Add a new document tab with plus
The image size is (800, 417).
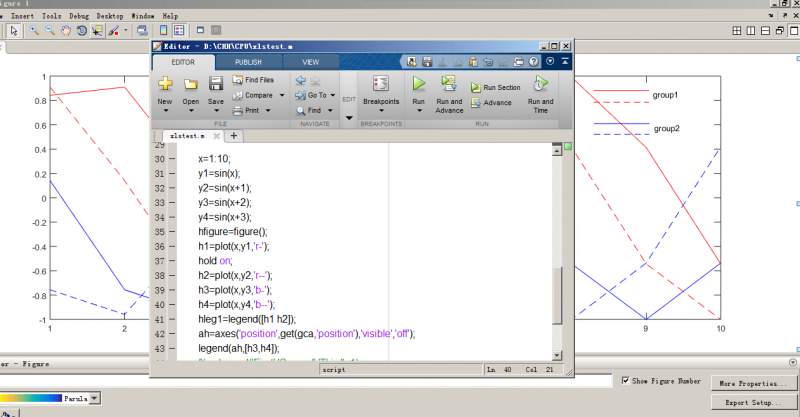(234, 136)
